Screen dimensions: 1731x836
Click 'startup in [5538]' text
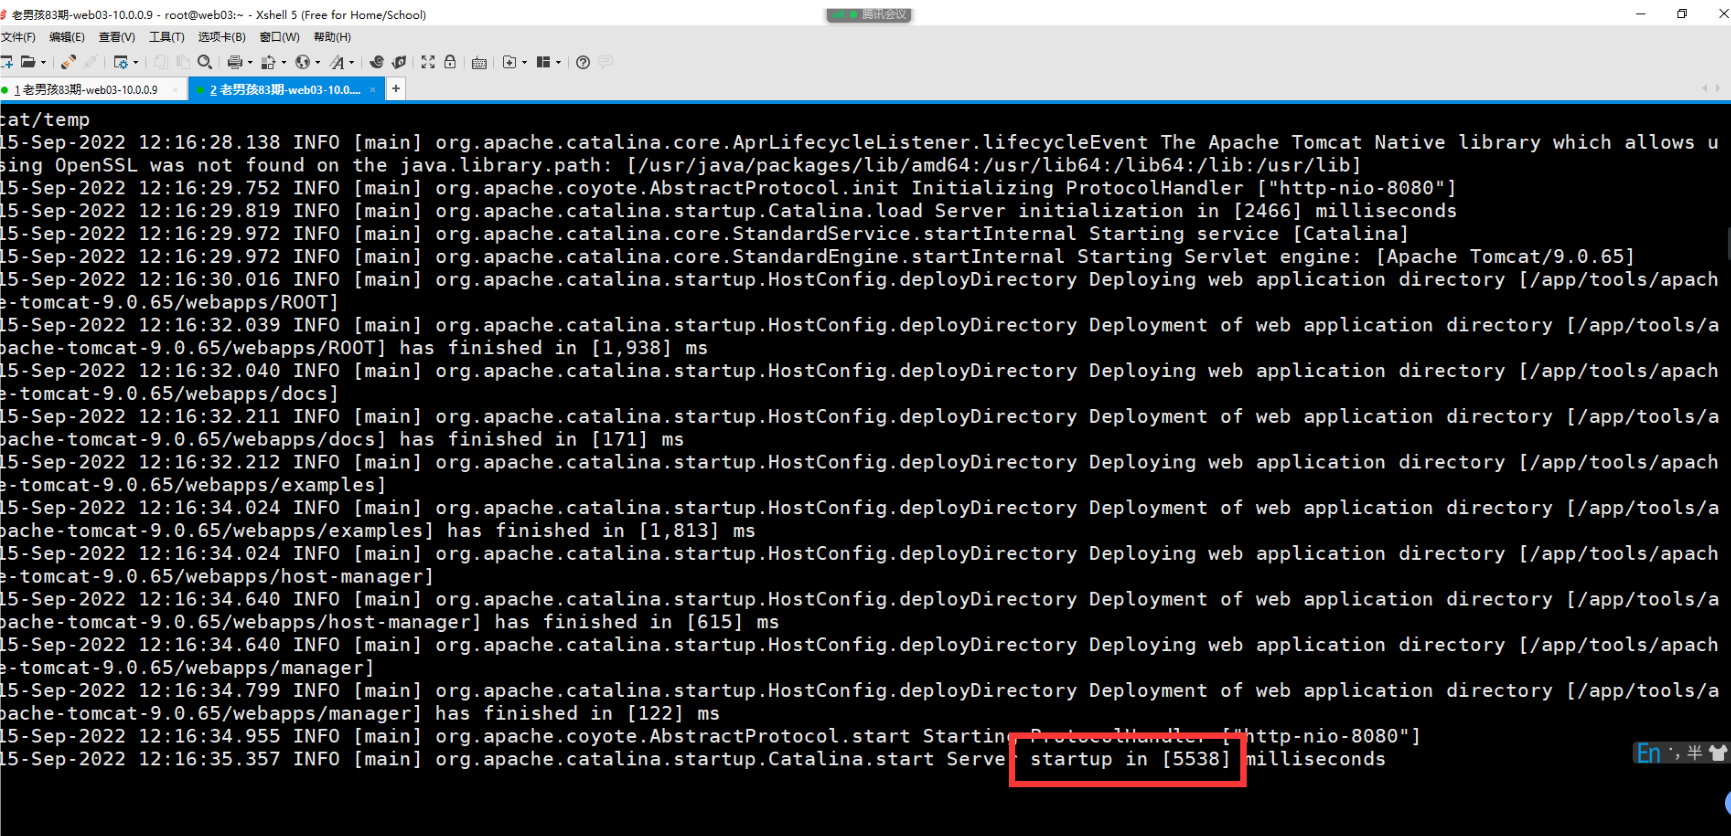(x=1130, y=760)
